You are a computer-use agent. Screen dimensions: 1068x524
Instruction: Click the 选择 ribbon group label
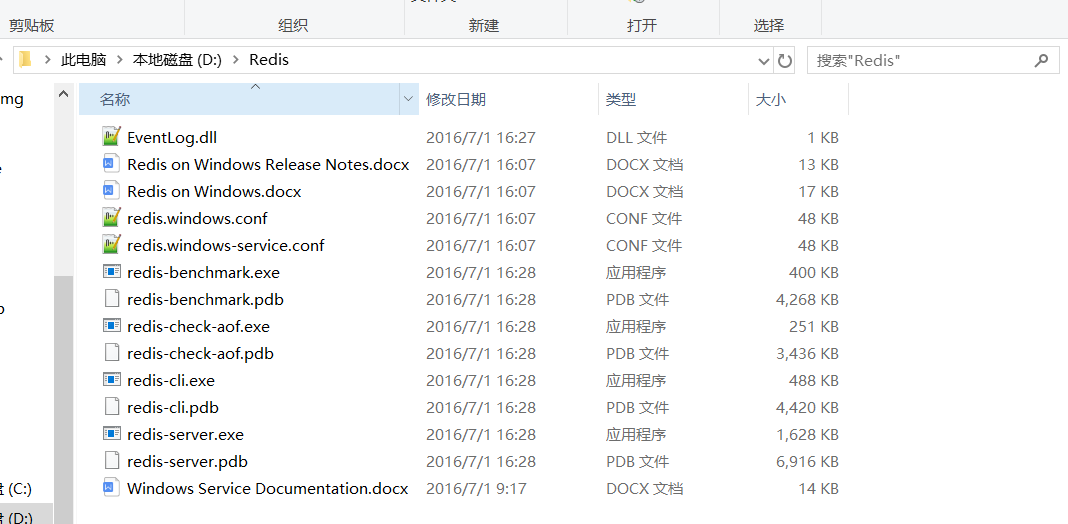coord(769,26)
